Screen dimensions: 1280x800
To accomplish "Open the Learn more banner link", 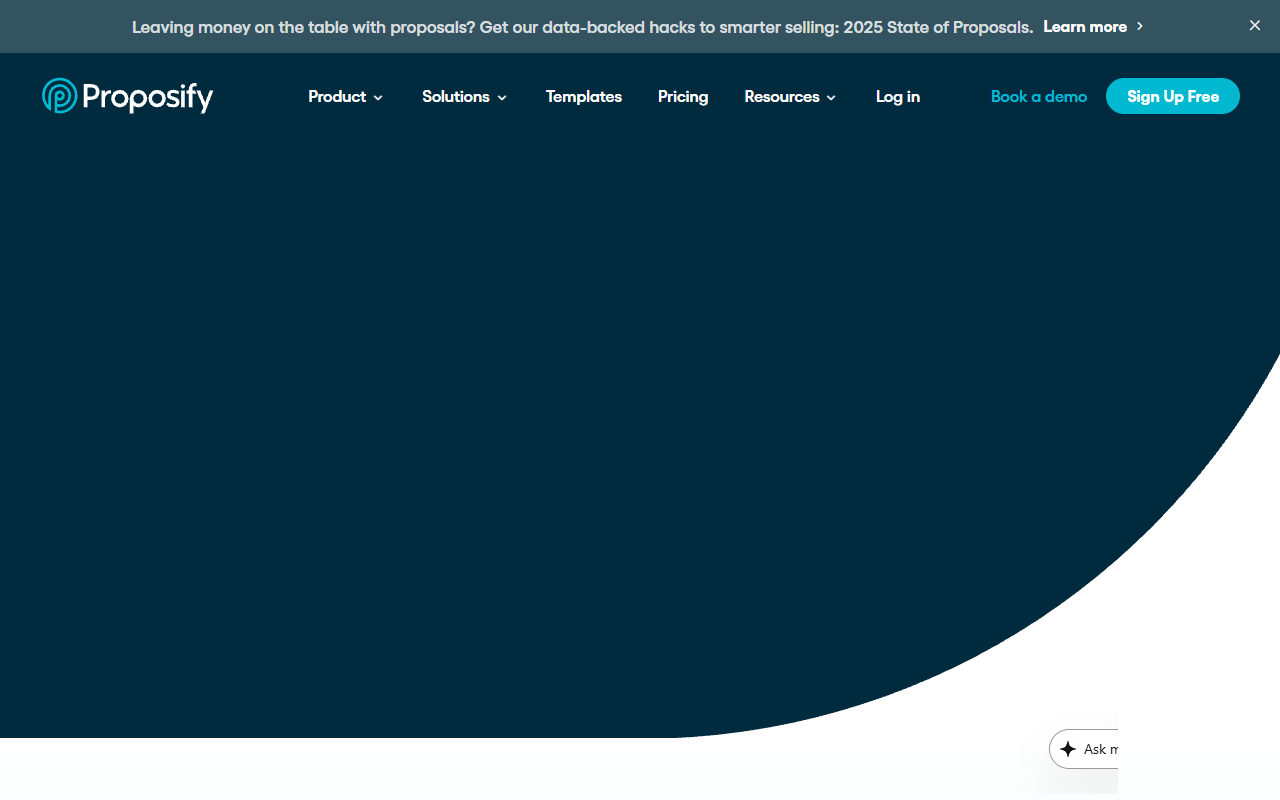I will tap(1093, 27).
